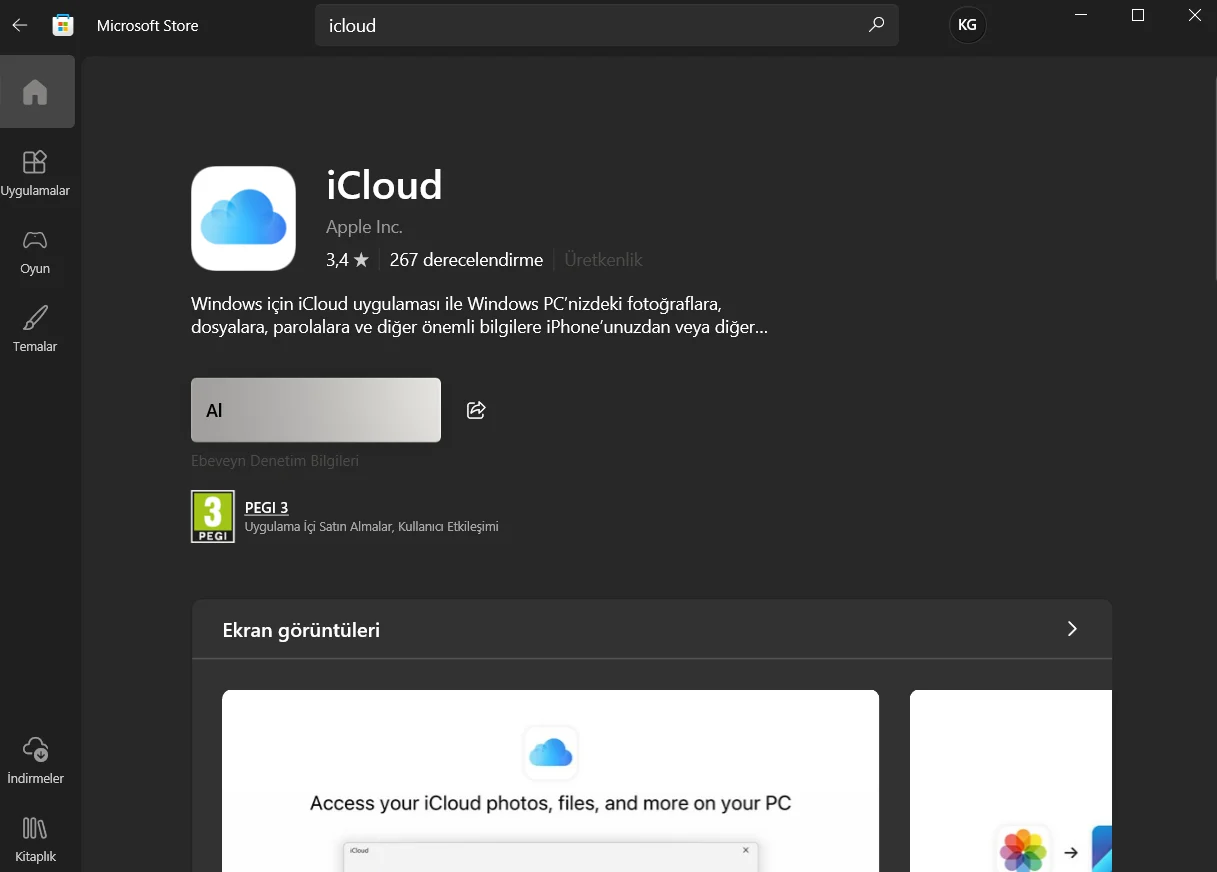
Task: Minimize the Microsoft Store window
Action: [1080, 15]
